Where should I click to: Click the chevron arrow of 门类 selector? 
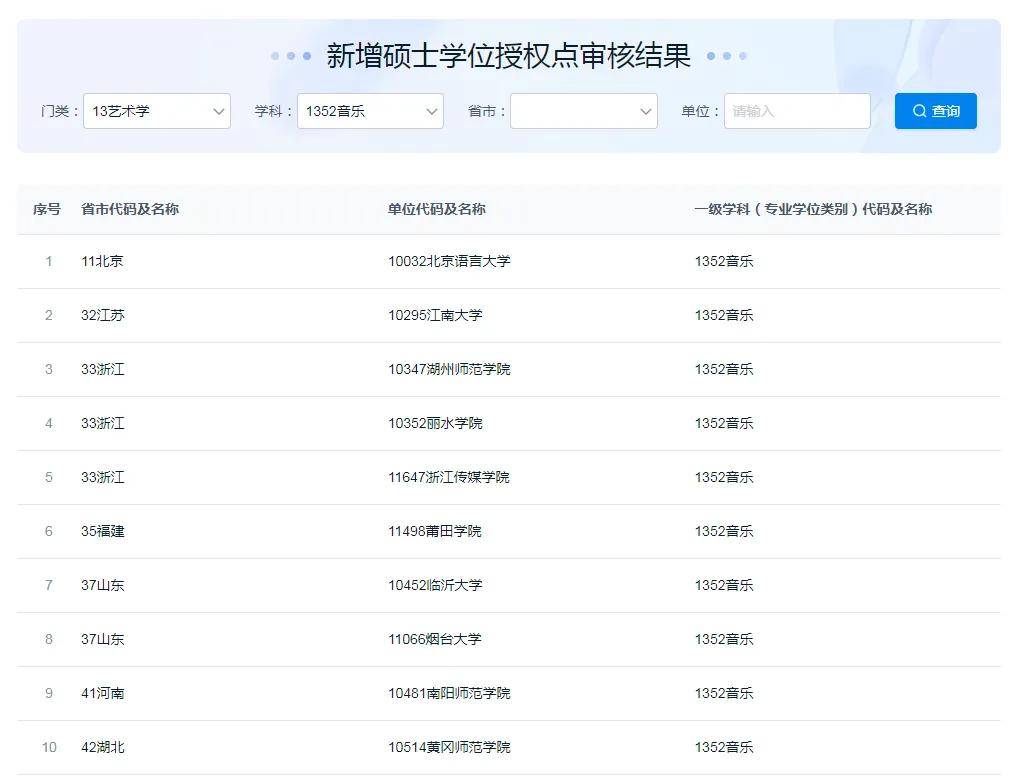pyautogui.click(x=219, y=111)
